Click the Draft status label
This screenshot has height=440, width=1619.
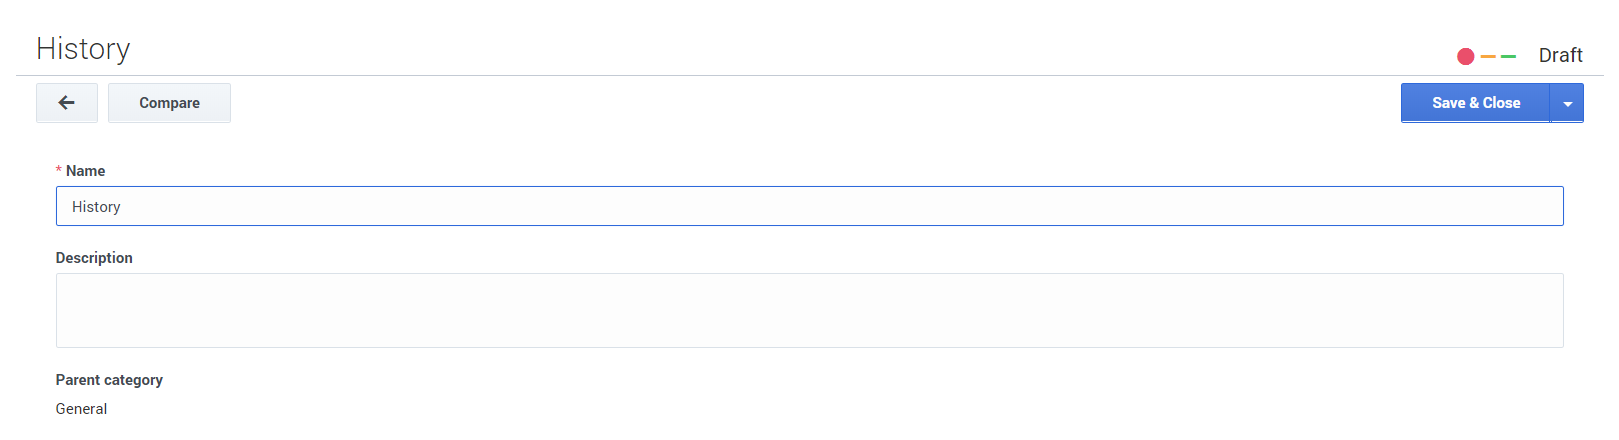[1560, 56]
